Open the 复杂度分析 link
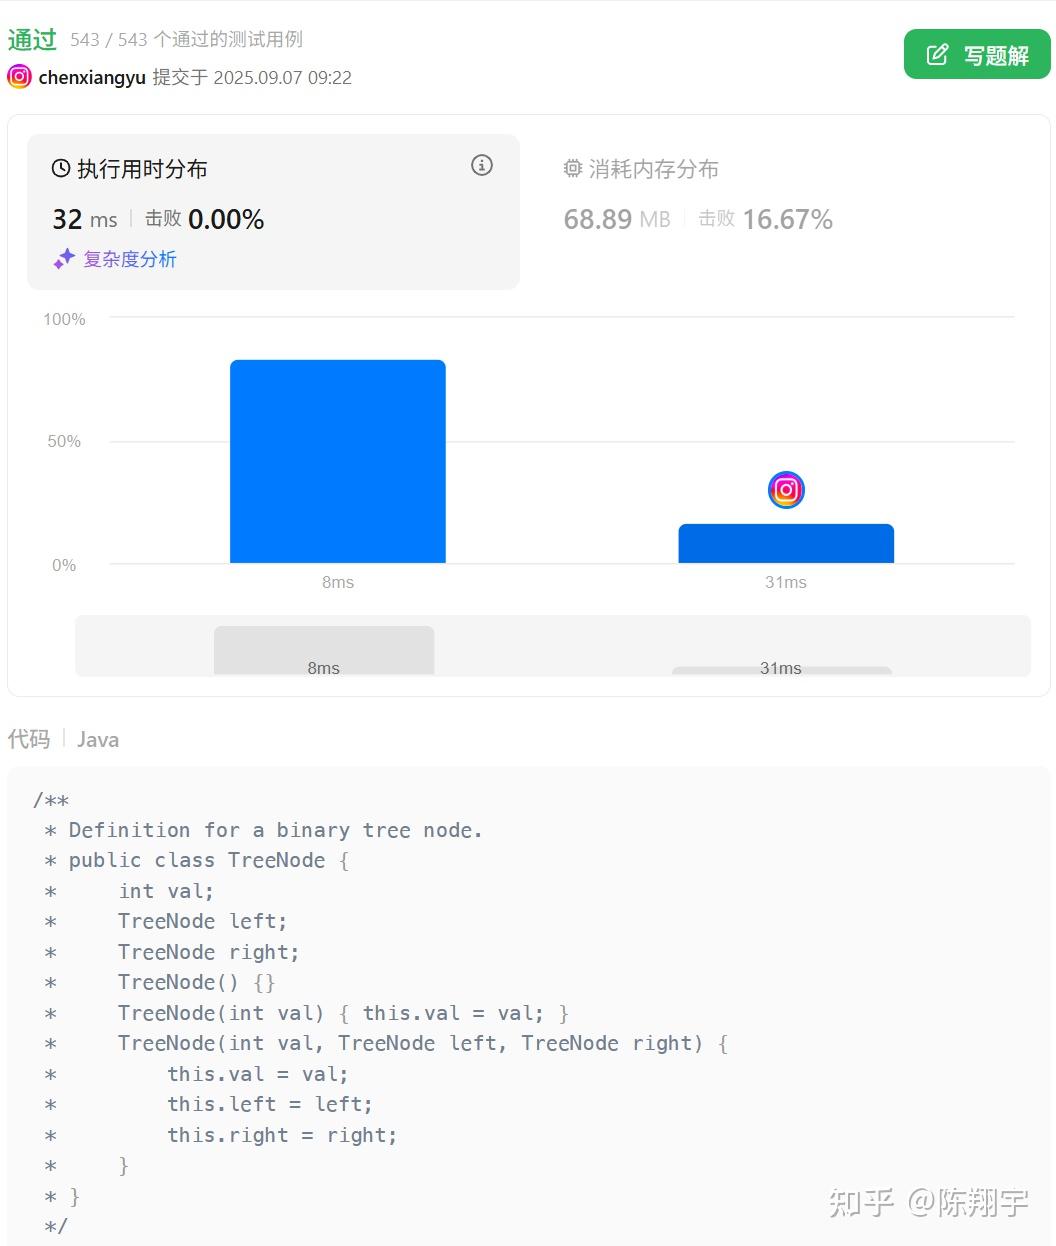The height and width of the screenshot is (1246, 1056). click(x=129, y=259)
